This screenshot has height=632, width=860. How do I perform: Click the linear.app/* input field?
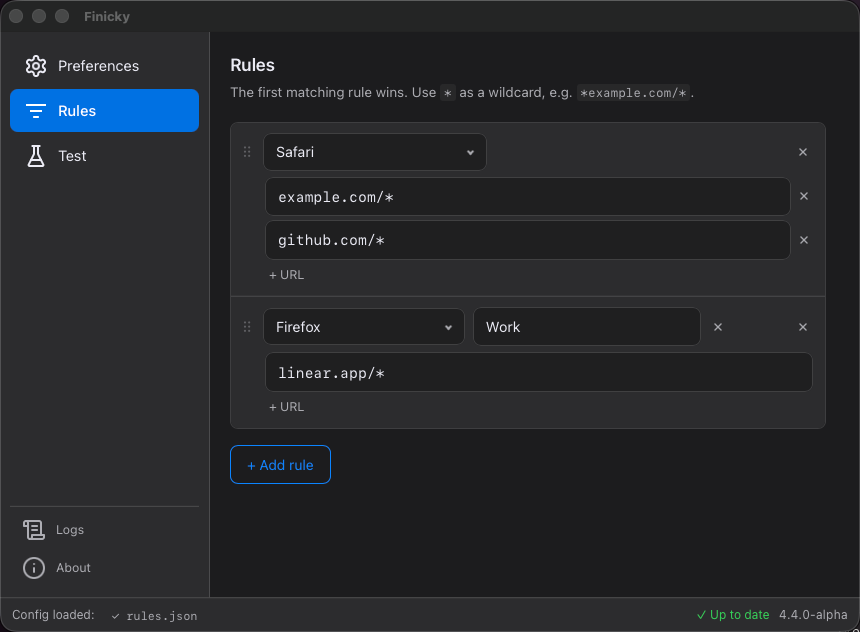pos(538,372)
